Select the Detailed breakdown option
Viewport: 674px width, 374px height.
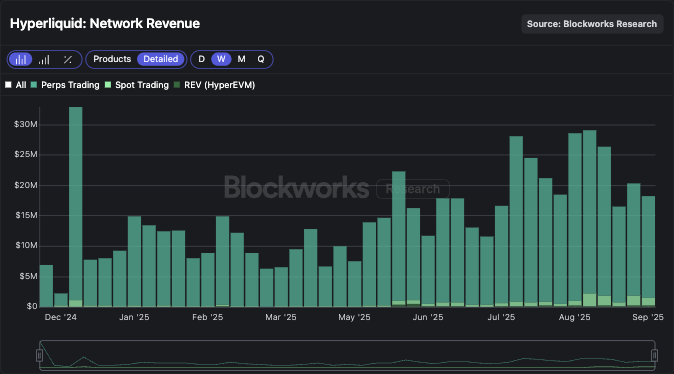pyautogui.click(x=160, y=59)
